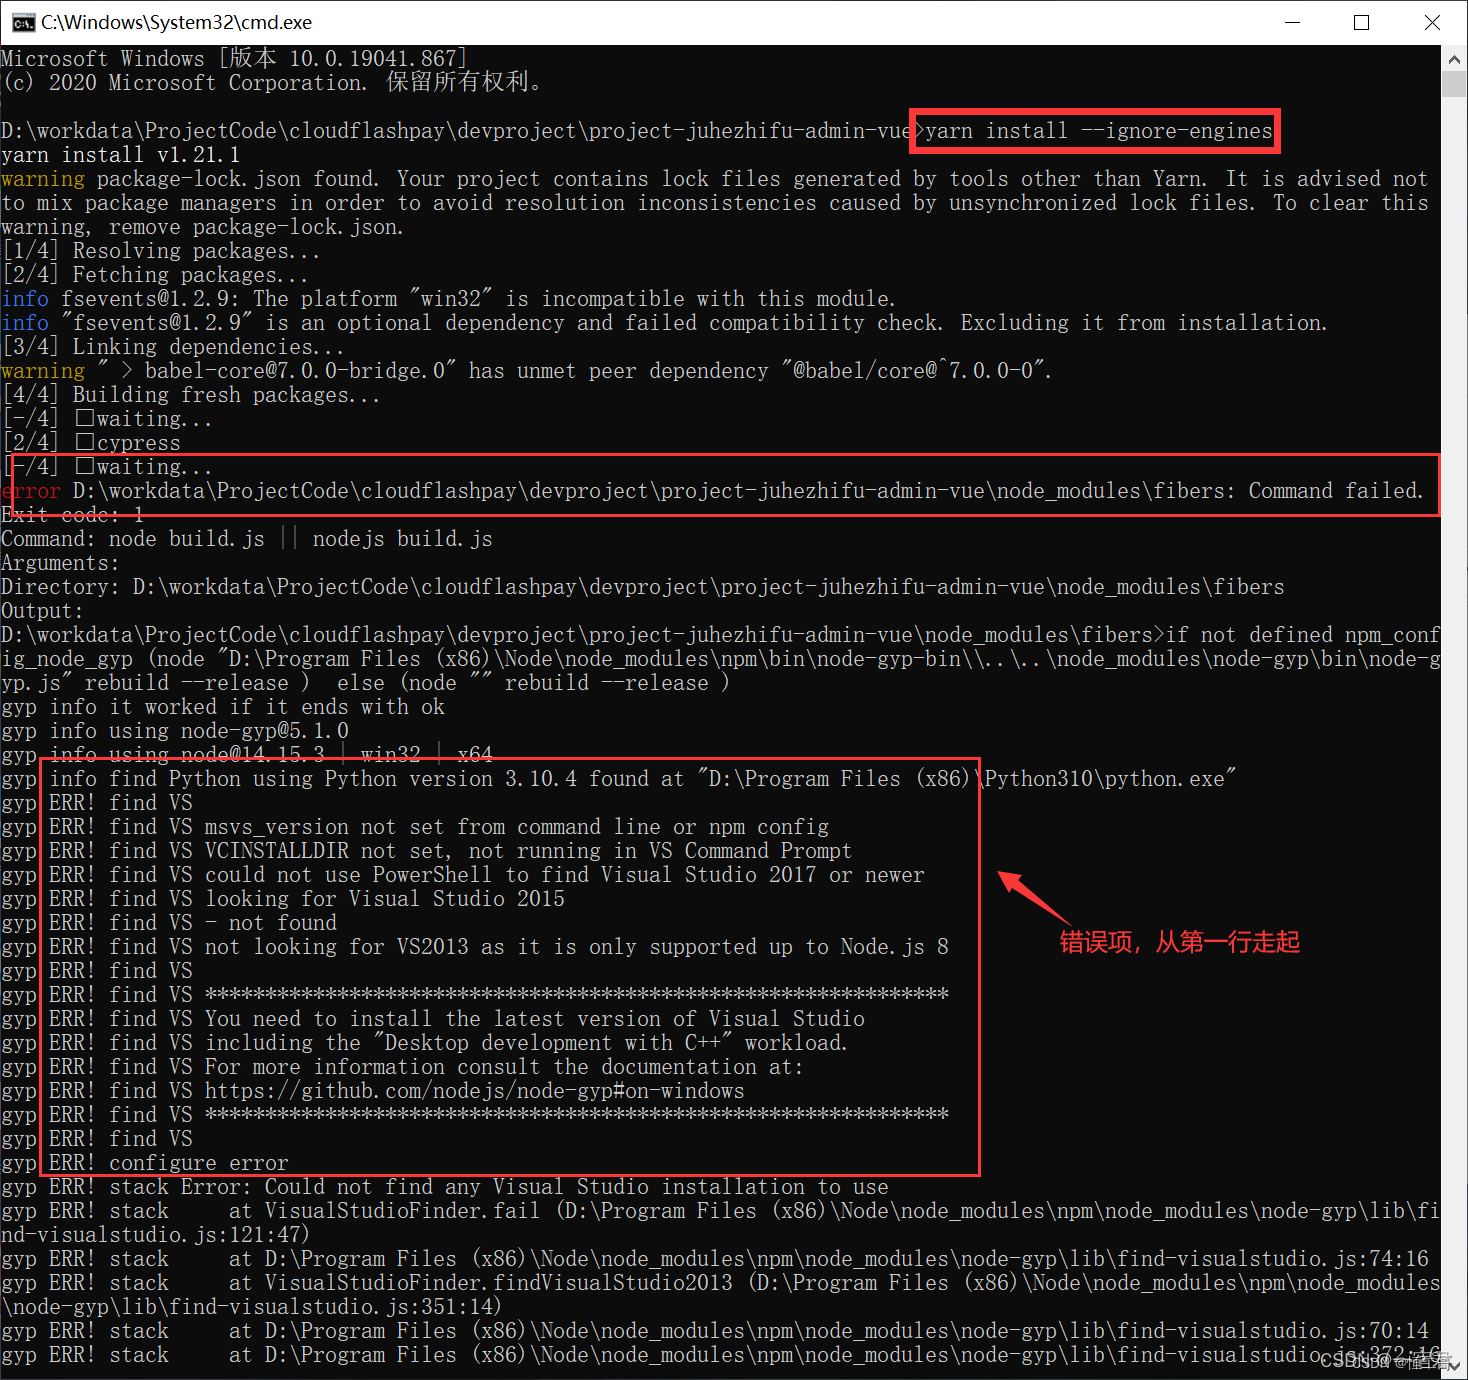1468x1380 pixels.
Task: Click the line 'gyp info it worked if it ends with ok'
Action: click(222, 707)
